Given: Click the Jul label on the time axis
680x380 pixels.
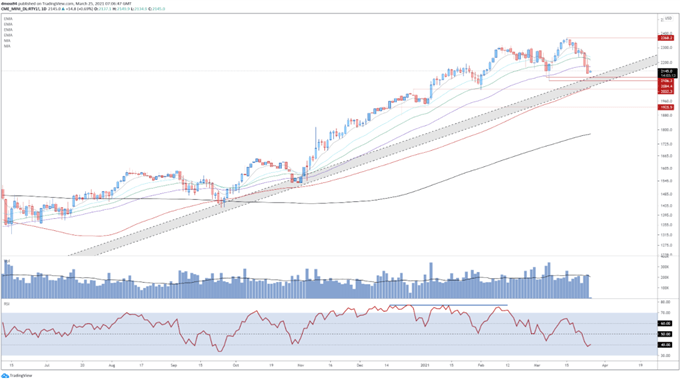Looking at the screenshot, I should [47, 365].
